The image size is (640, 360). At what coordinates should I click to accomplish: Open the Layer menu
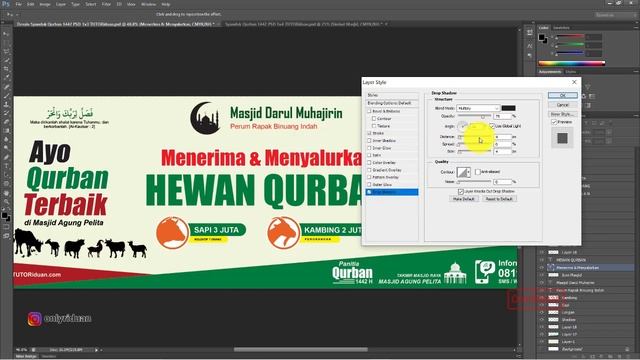point(60,4)
